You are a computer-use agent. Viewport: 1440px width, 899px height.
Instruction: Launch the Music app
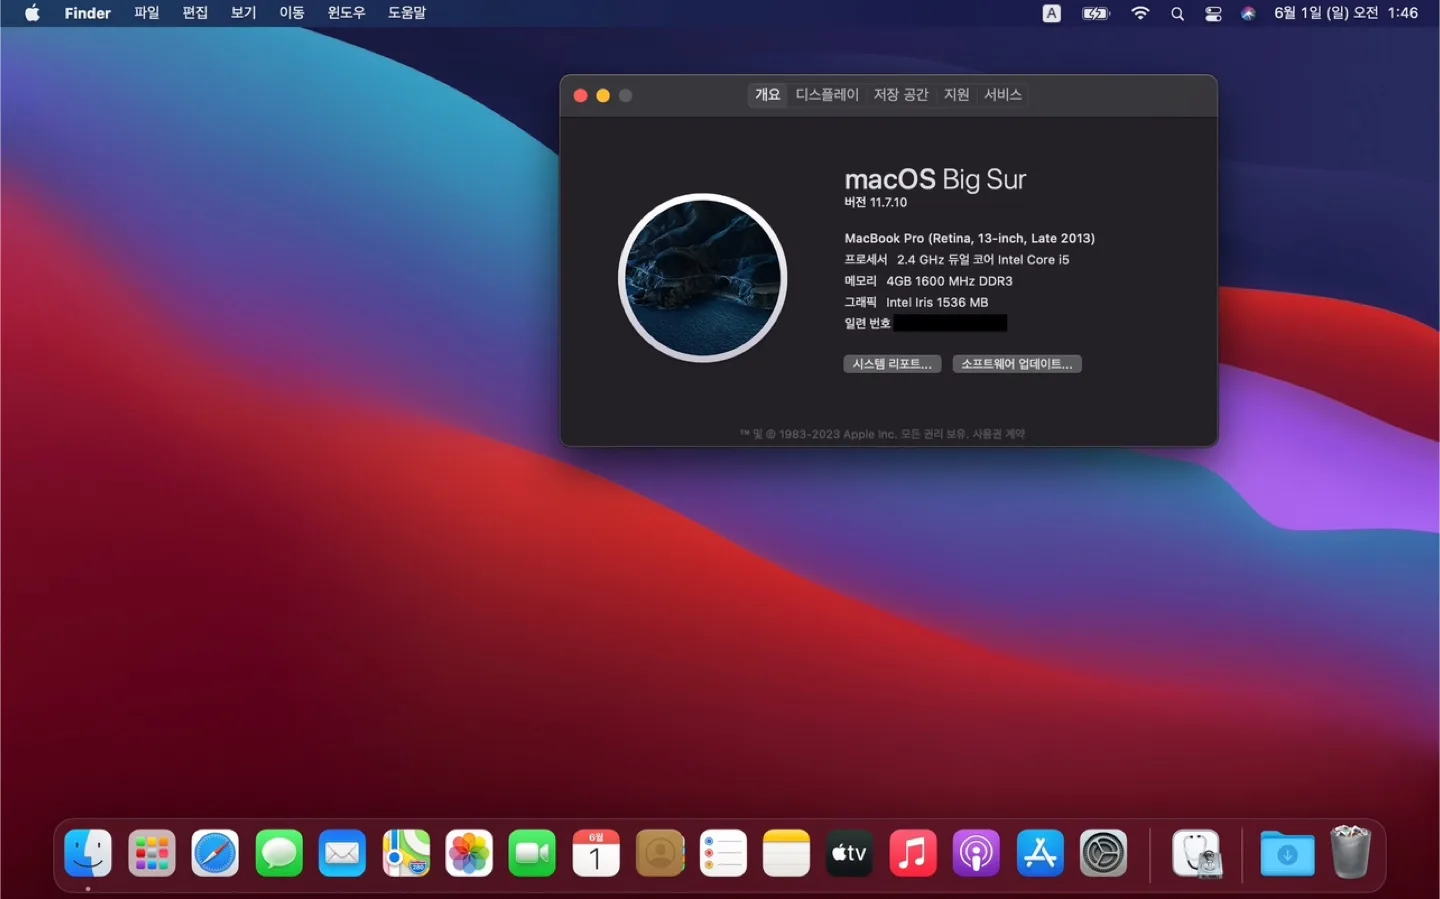(x=913, y=854)
